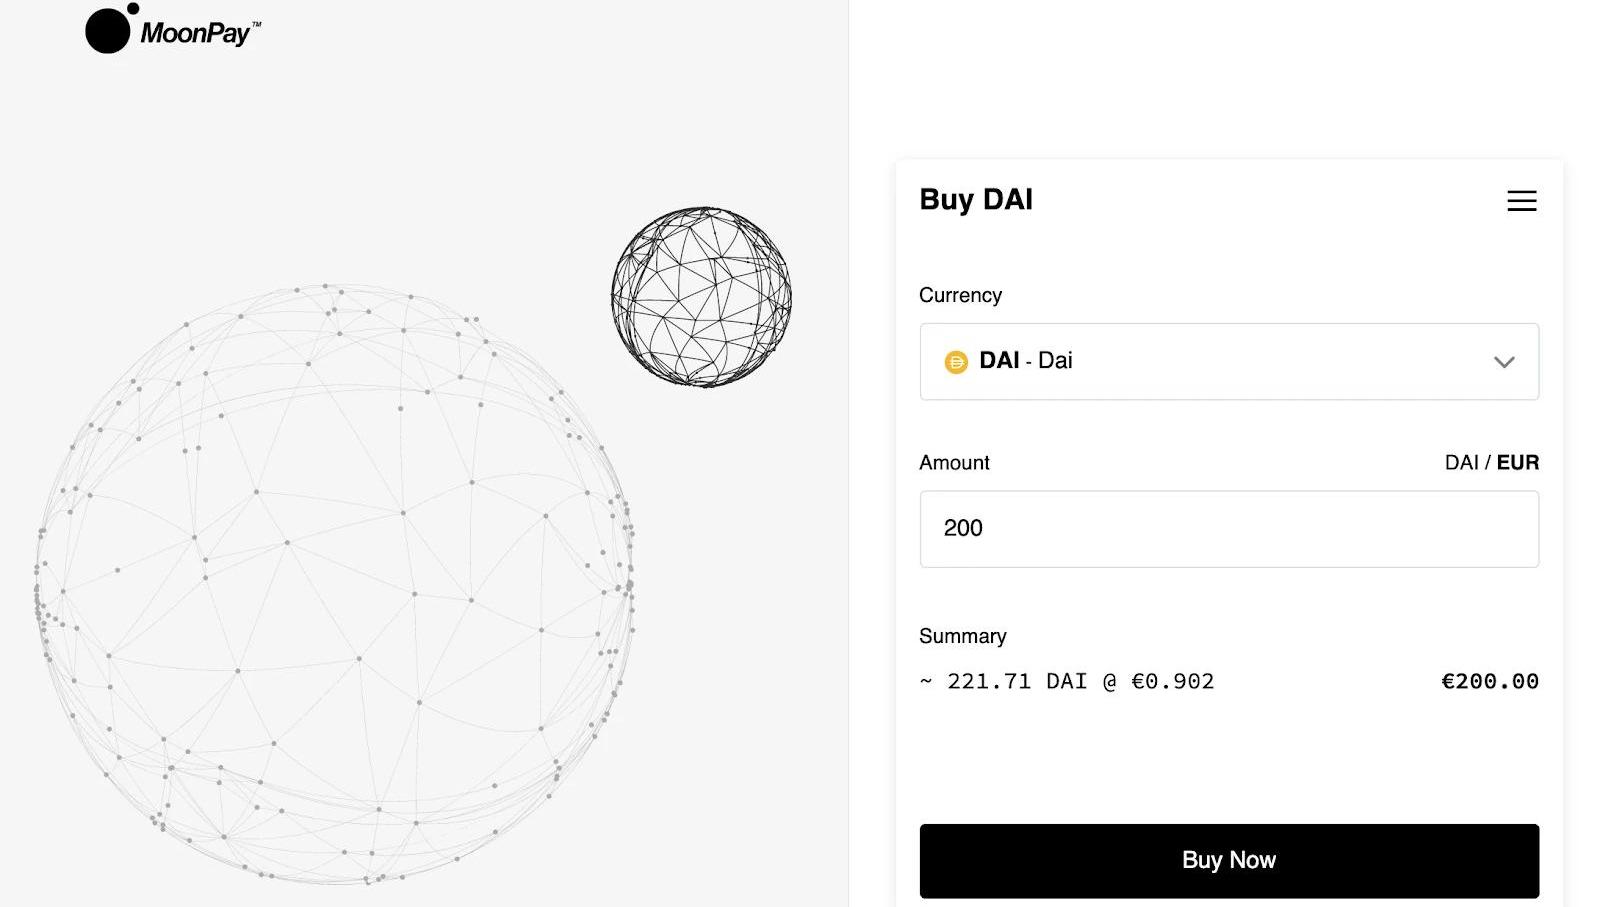The width and height of the screenshot is (1600, 907).
Task: Click the €200.00 total value
Action: pos(1489,682)
